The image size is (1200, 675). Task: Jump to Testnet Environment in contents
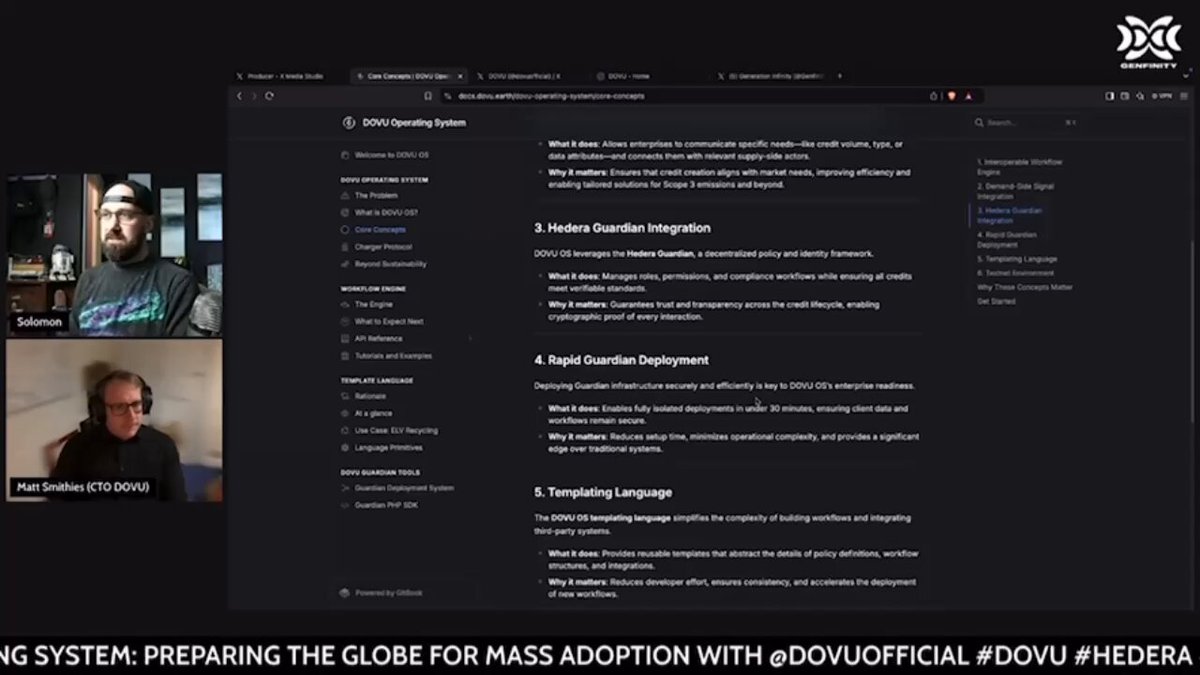click(1015, 273)
